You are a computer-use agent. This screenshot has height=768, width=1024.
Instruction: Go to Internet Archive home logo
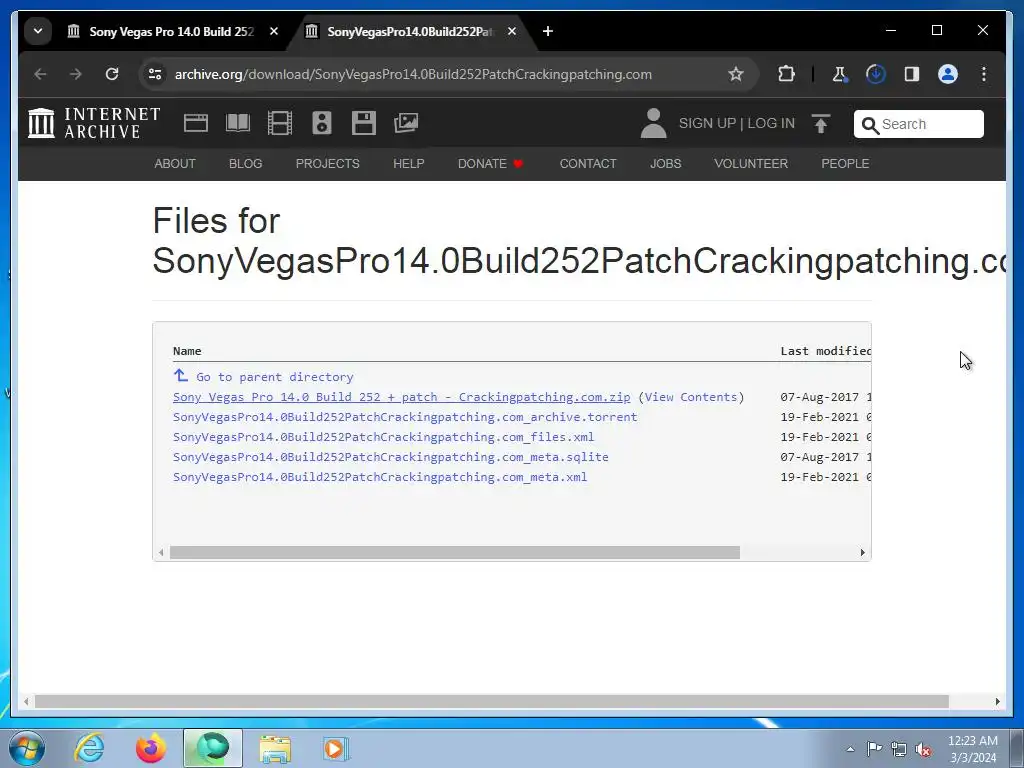pos(94,123)
